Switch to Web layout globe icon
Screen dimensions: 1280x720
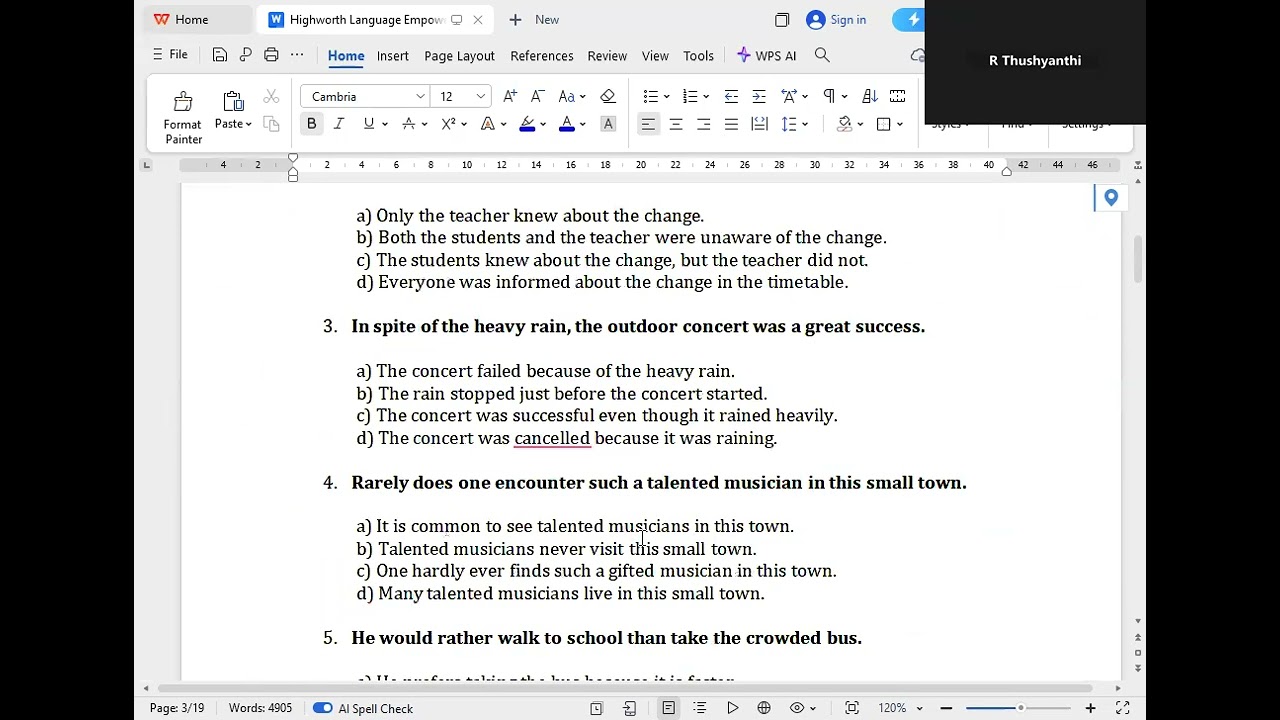click(764, 708)
